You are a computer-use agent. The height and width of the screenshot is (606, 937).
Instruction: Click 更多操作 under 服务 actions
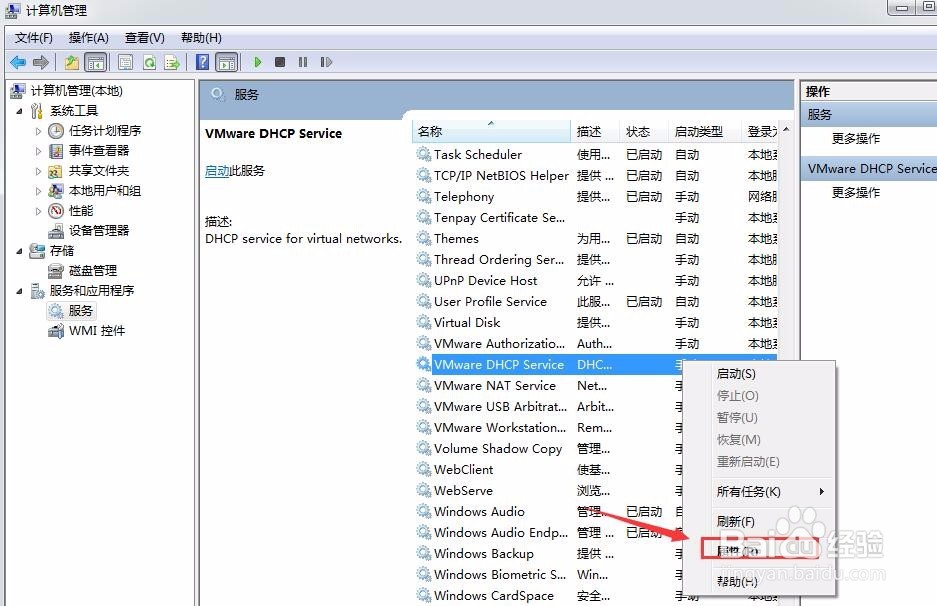[x=856, y=139]
